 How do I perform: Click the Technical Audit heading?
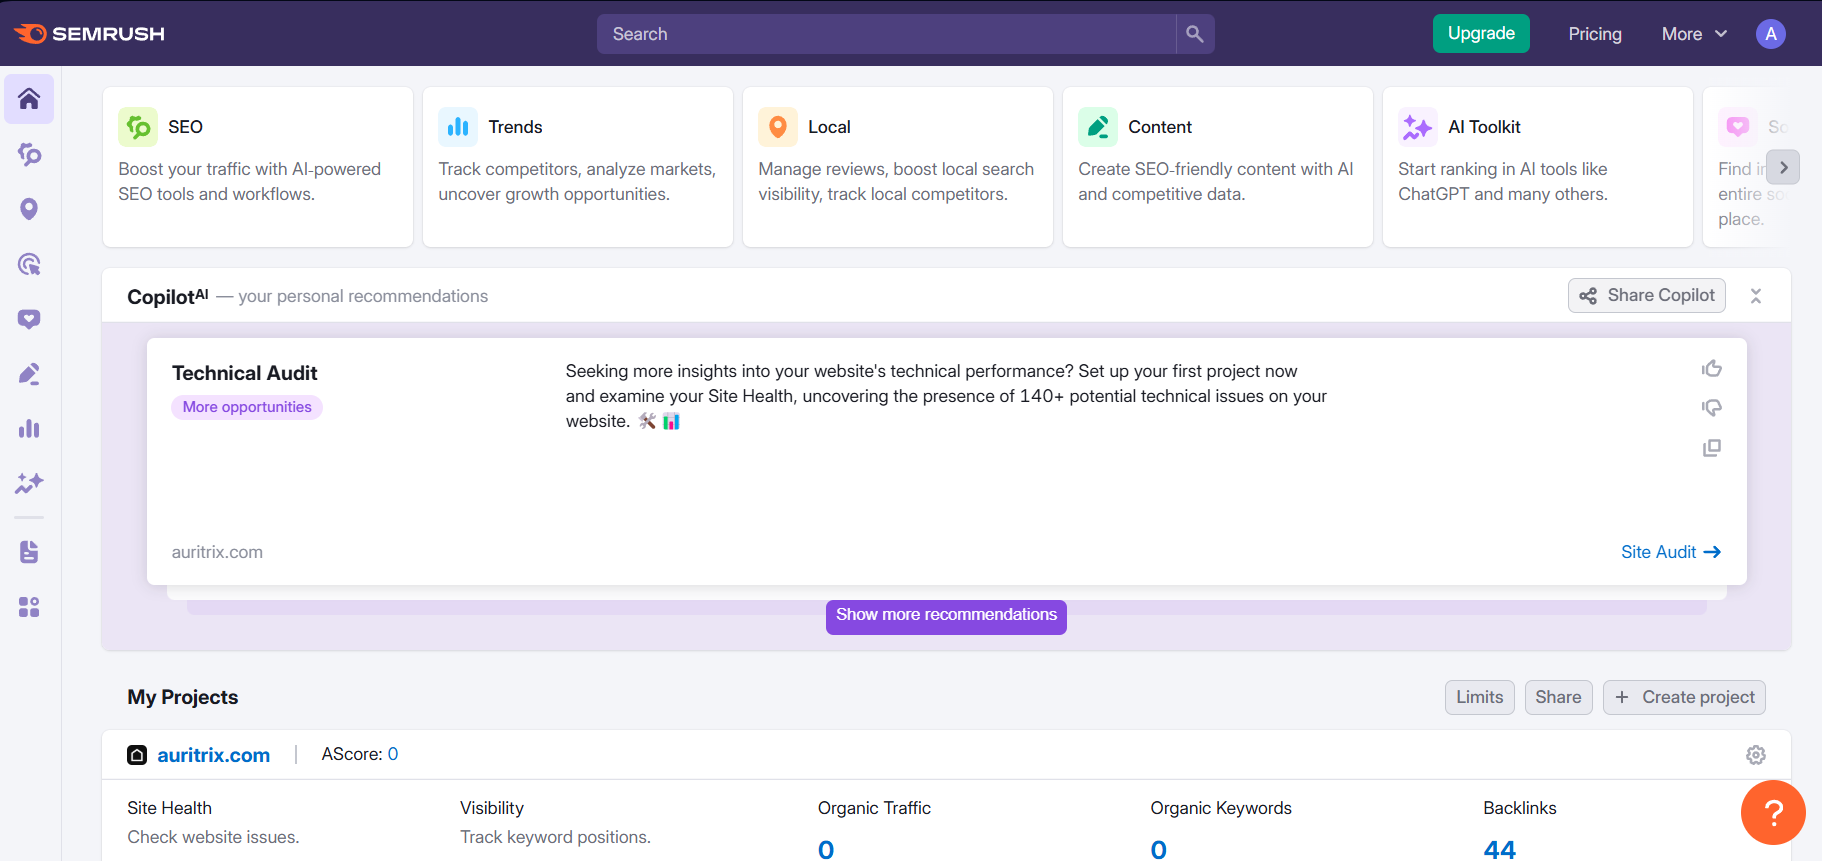(244, 373)
